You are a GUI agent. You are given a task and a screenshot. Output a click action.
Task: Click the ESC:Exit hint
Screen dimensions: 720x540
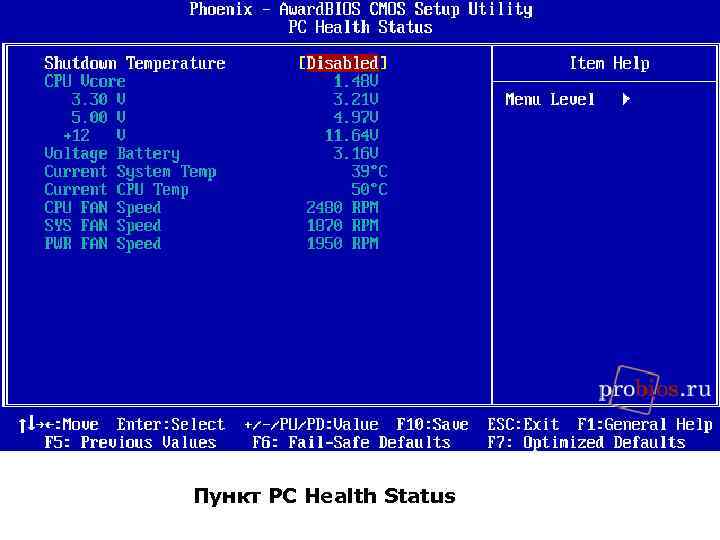click(523, 424)
